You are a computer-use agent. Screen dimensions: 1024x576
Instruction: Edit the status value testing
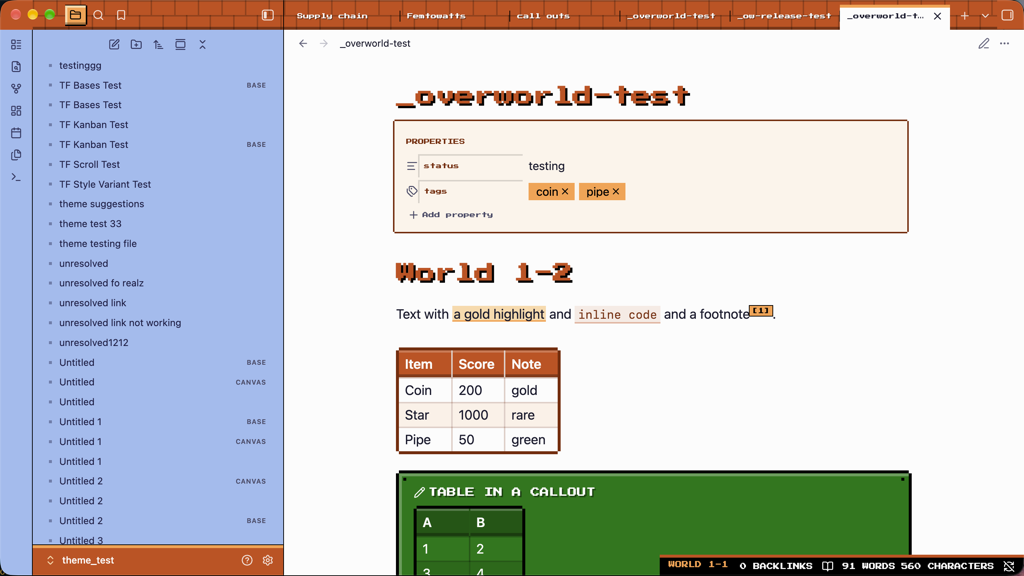coord(547,166)
